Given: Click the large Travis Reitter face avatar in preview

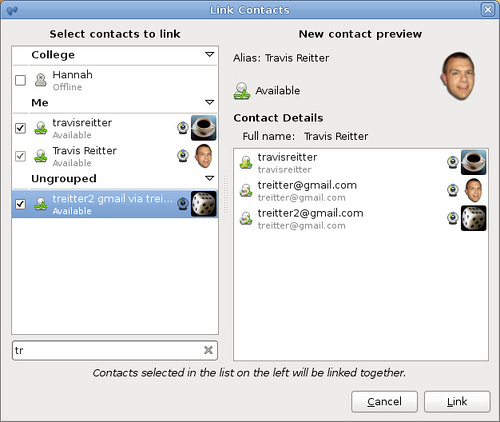Looking at the screenshot, I should click(x=458, y=76).
